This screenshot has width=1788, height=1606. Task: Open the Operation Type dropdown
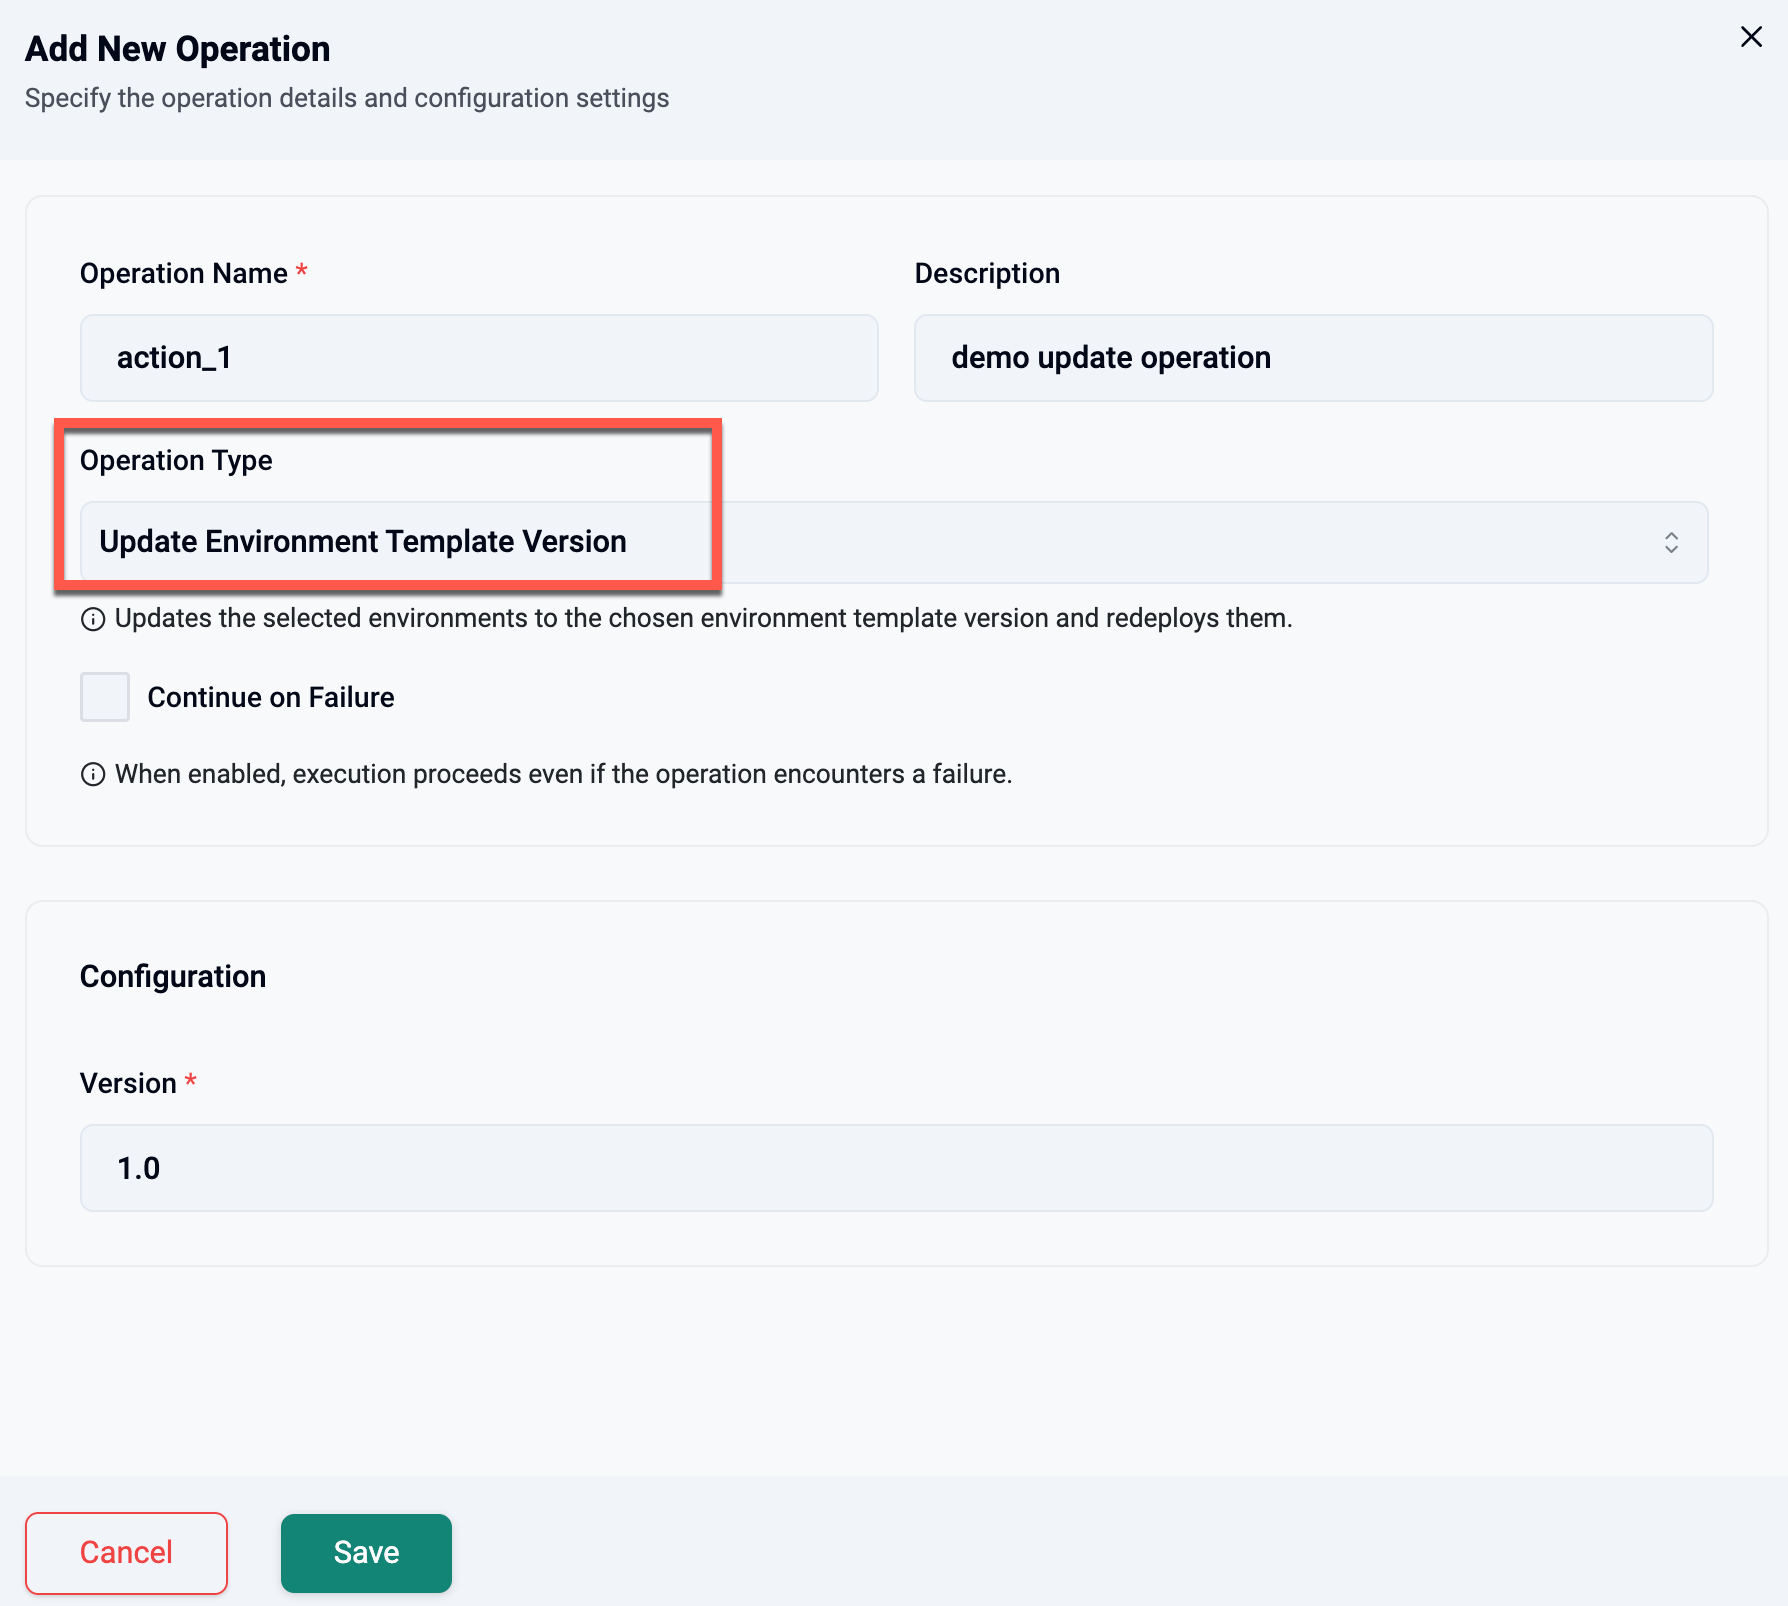tap(893, 542)
